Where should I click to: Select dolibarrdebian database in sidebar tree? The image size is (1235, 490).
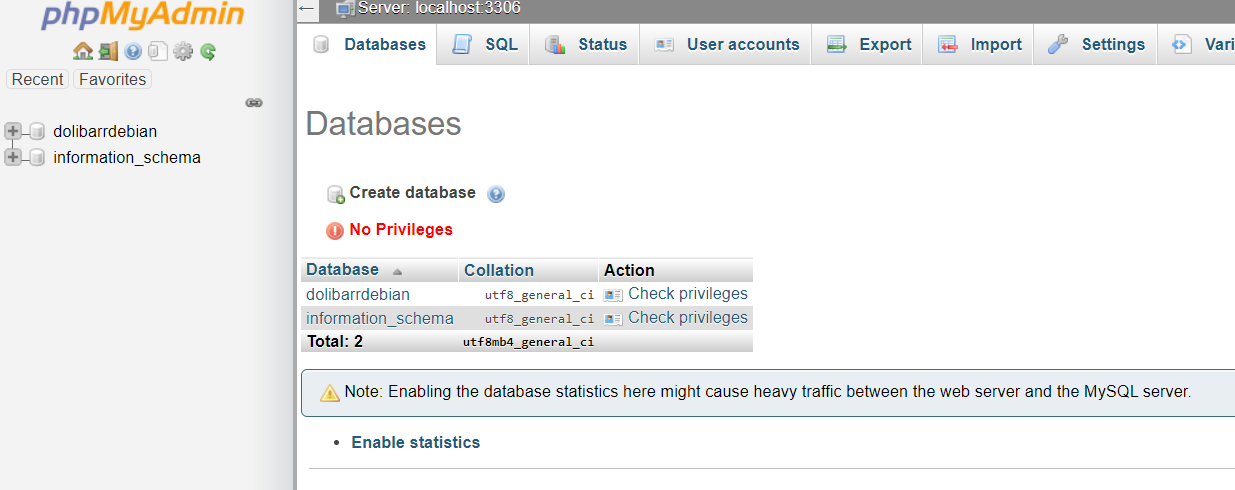pyautogui.click(x=105, y=131)
